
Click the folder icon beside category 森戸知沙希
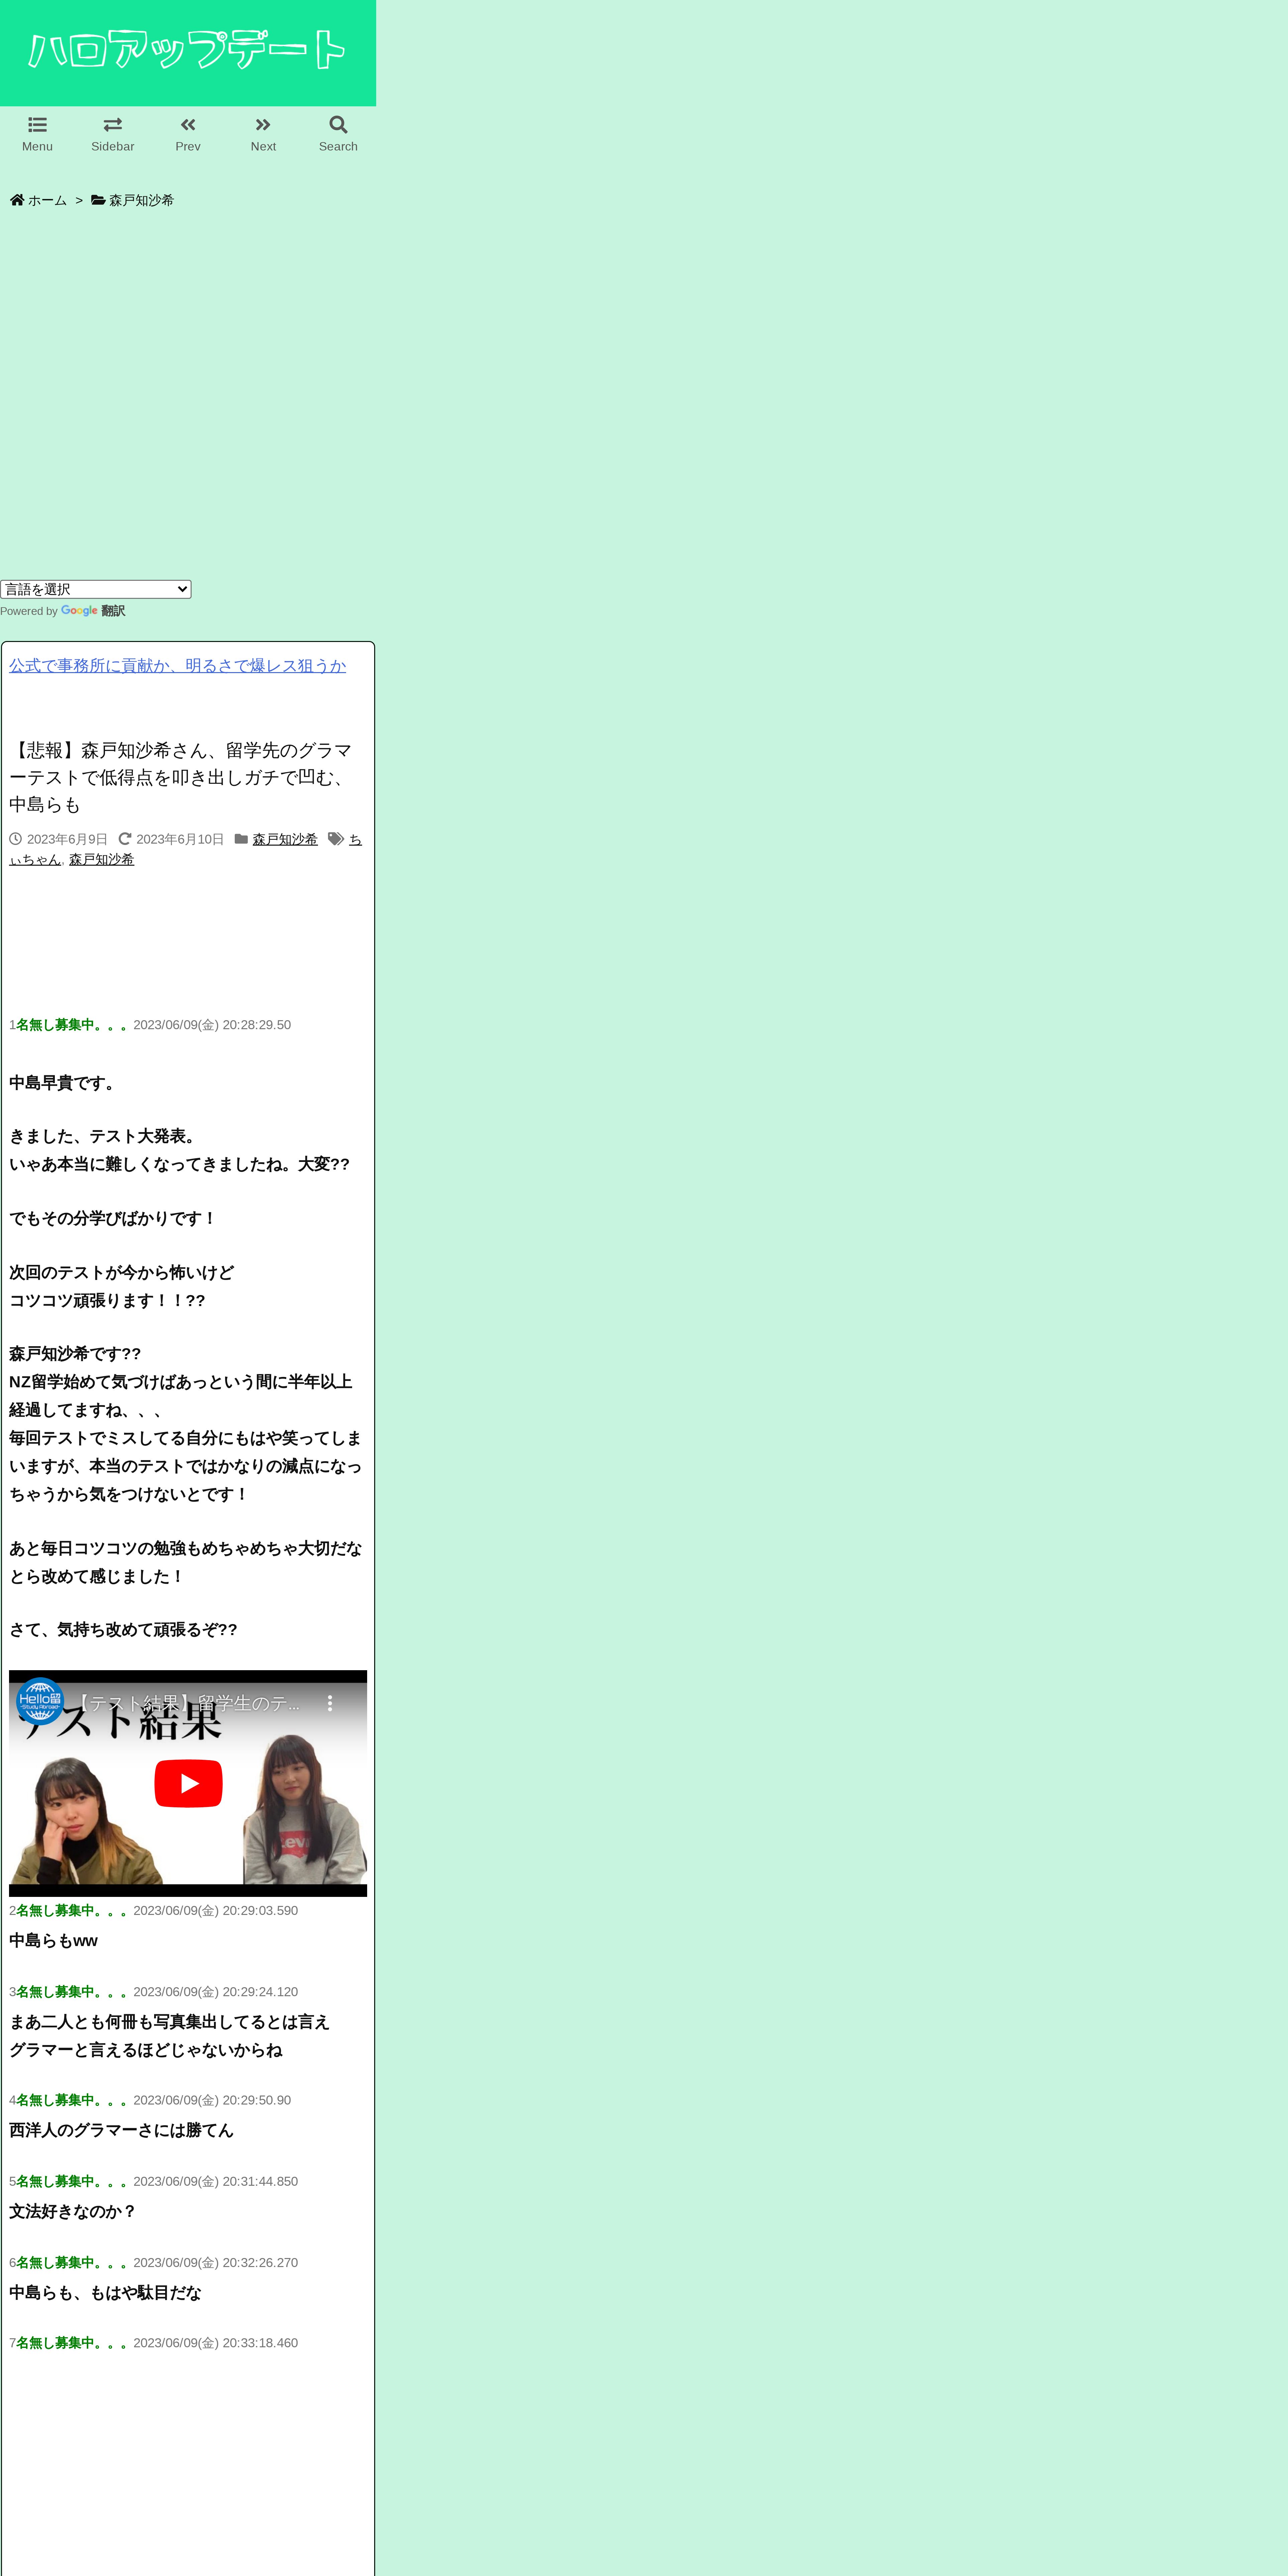(241, 839)
